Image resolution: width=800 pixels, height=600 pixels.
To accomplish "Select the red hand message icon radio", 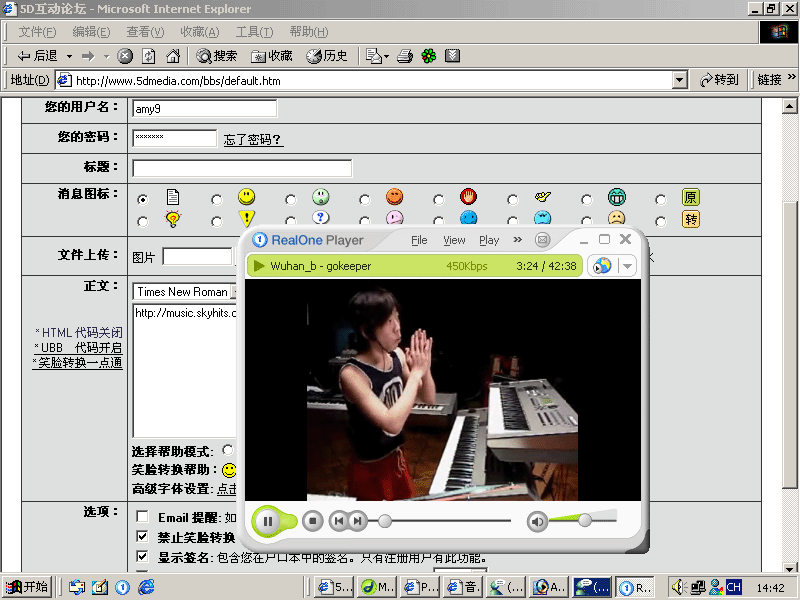I will point(439,199).
